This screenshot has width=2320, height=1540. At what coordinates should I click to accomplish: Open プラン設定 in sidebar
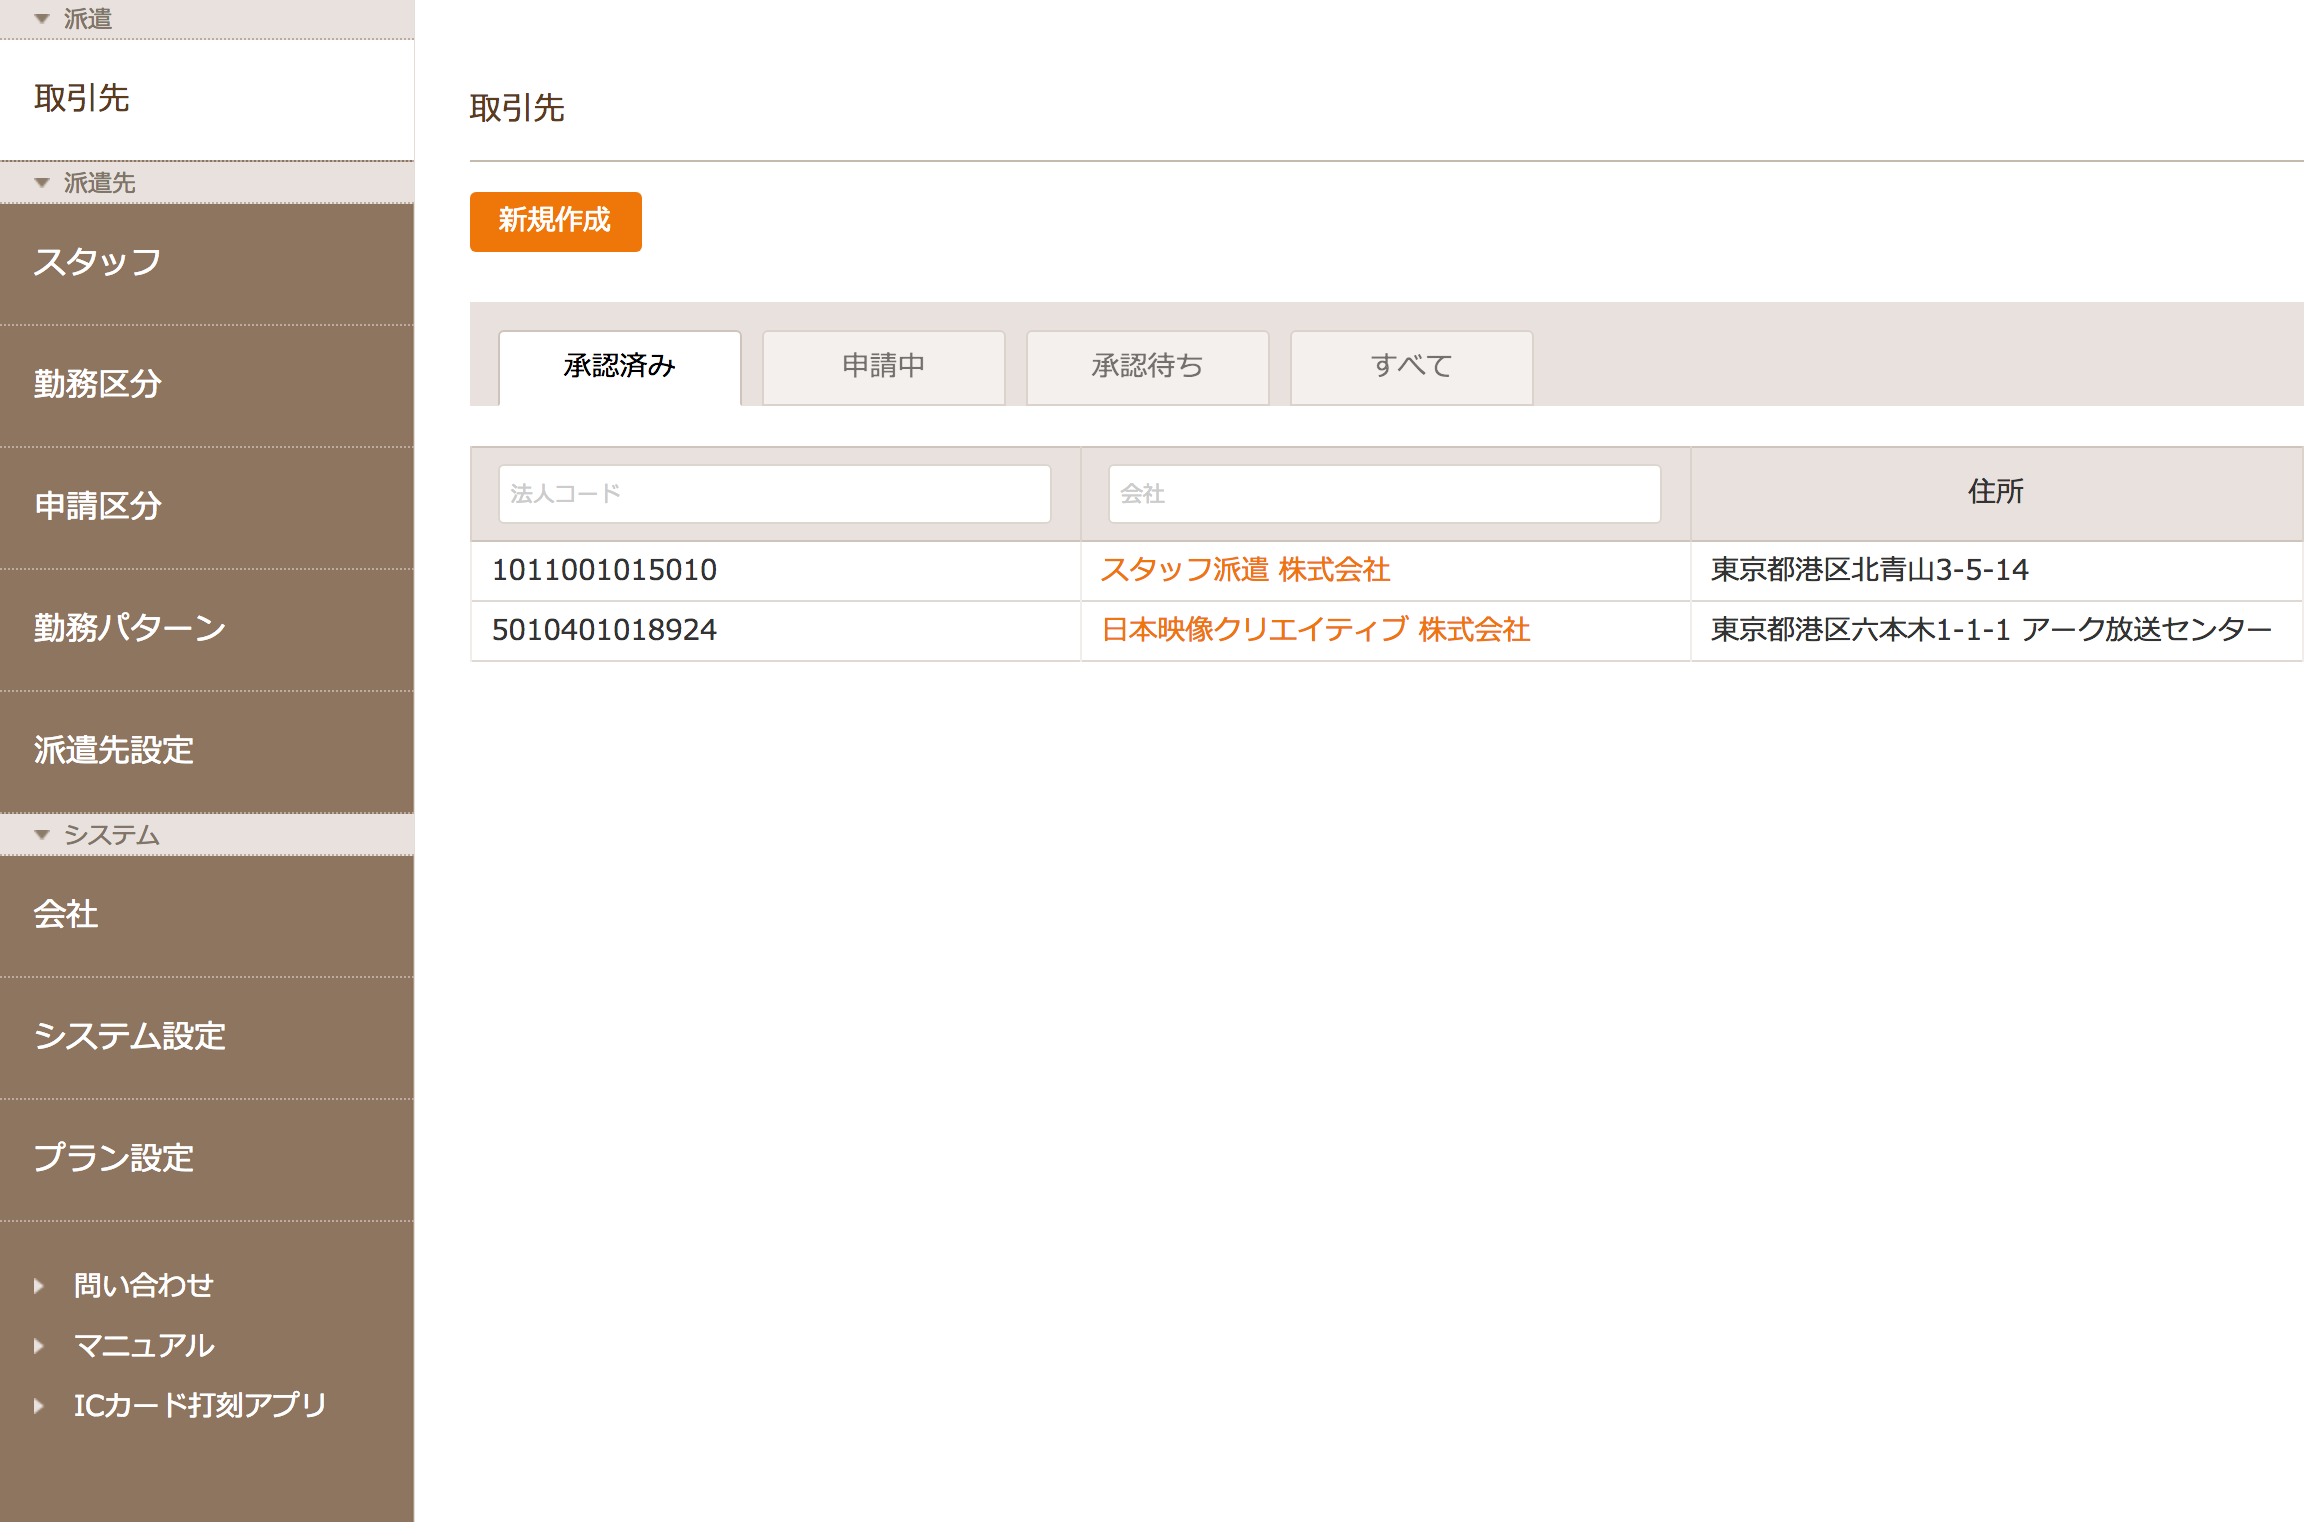pyautogui.click(x=207, y=1160)
